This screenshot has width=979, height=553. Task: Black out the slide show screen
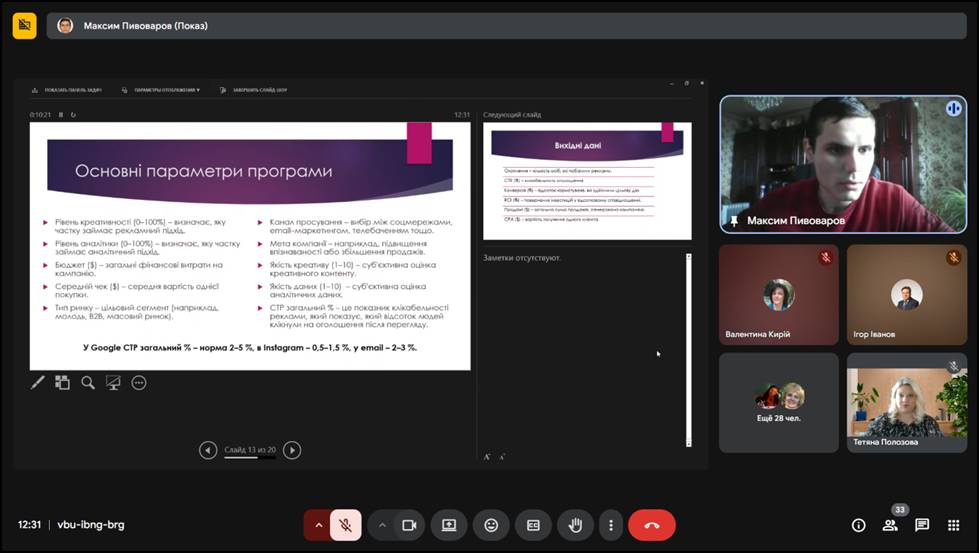[113, 382]
